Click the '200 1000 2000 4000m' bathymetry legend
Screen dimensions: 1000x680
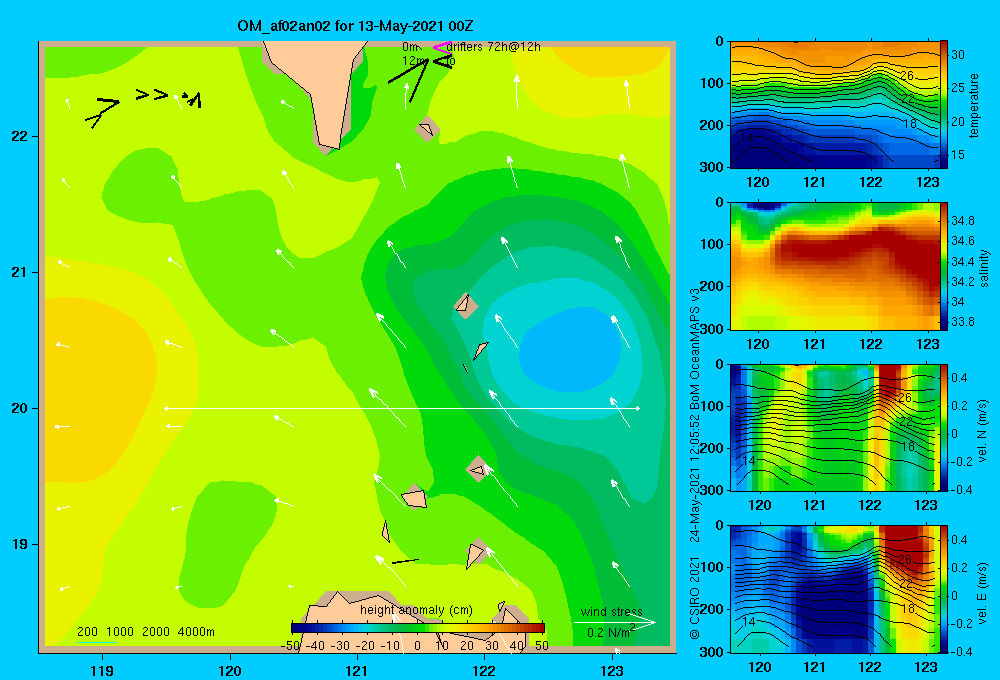pyautogui.click(x=145, y=632)
